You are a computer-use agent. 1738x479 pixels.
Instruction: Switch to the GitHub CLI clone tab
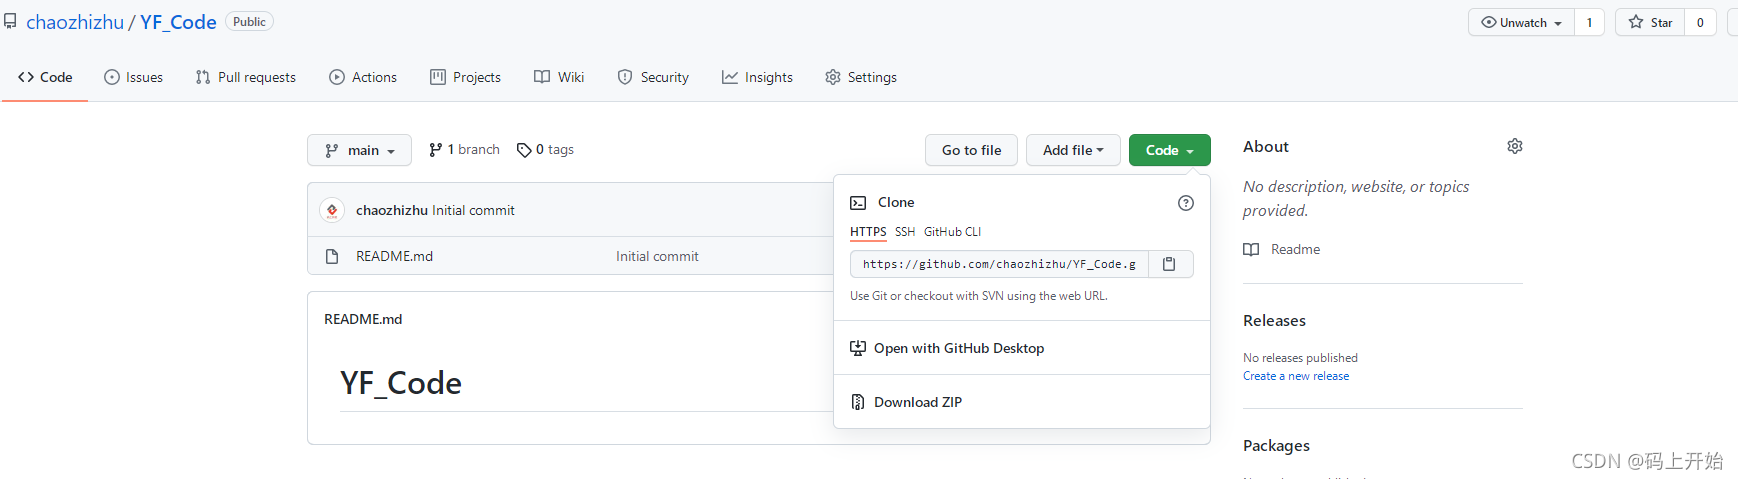click(952, 232)
